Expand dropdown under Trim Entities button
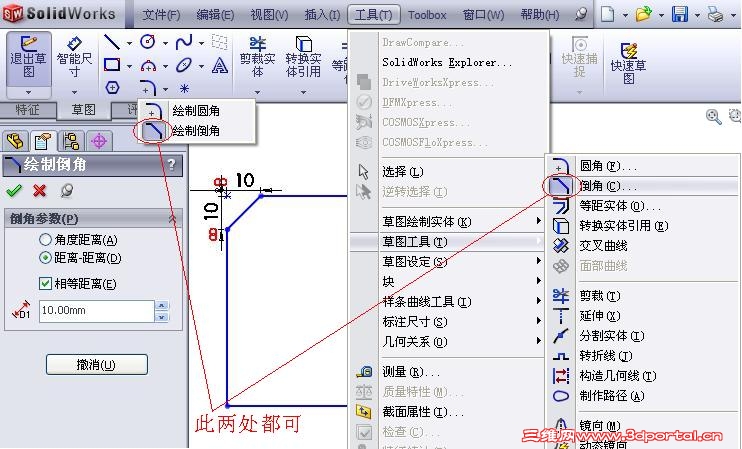 (257, 92)
